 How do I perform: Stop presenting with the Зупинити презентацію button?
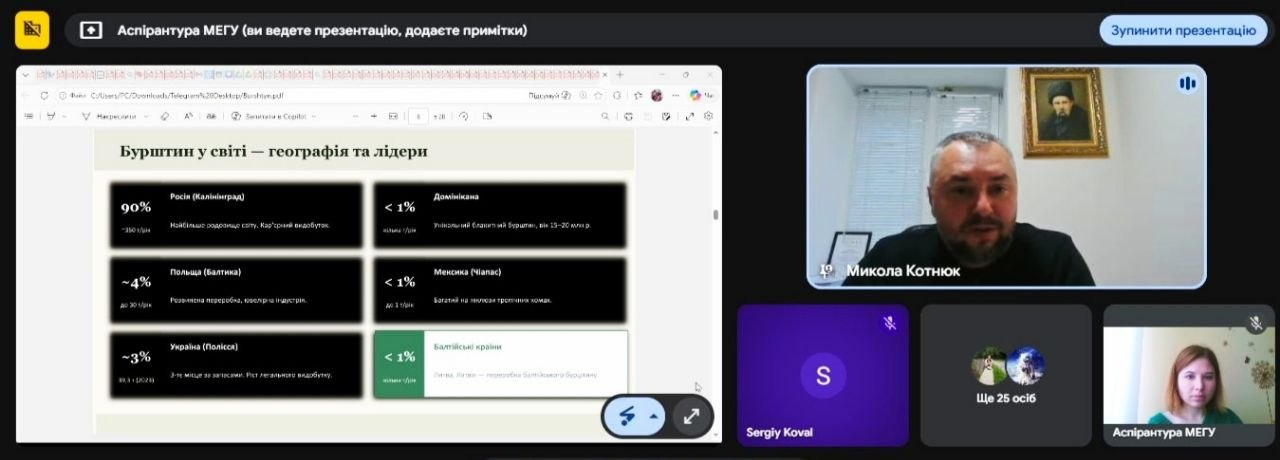(x=1183, y=30)
